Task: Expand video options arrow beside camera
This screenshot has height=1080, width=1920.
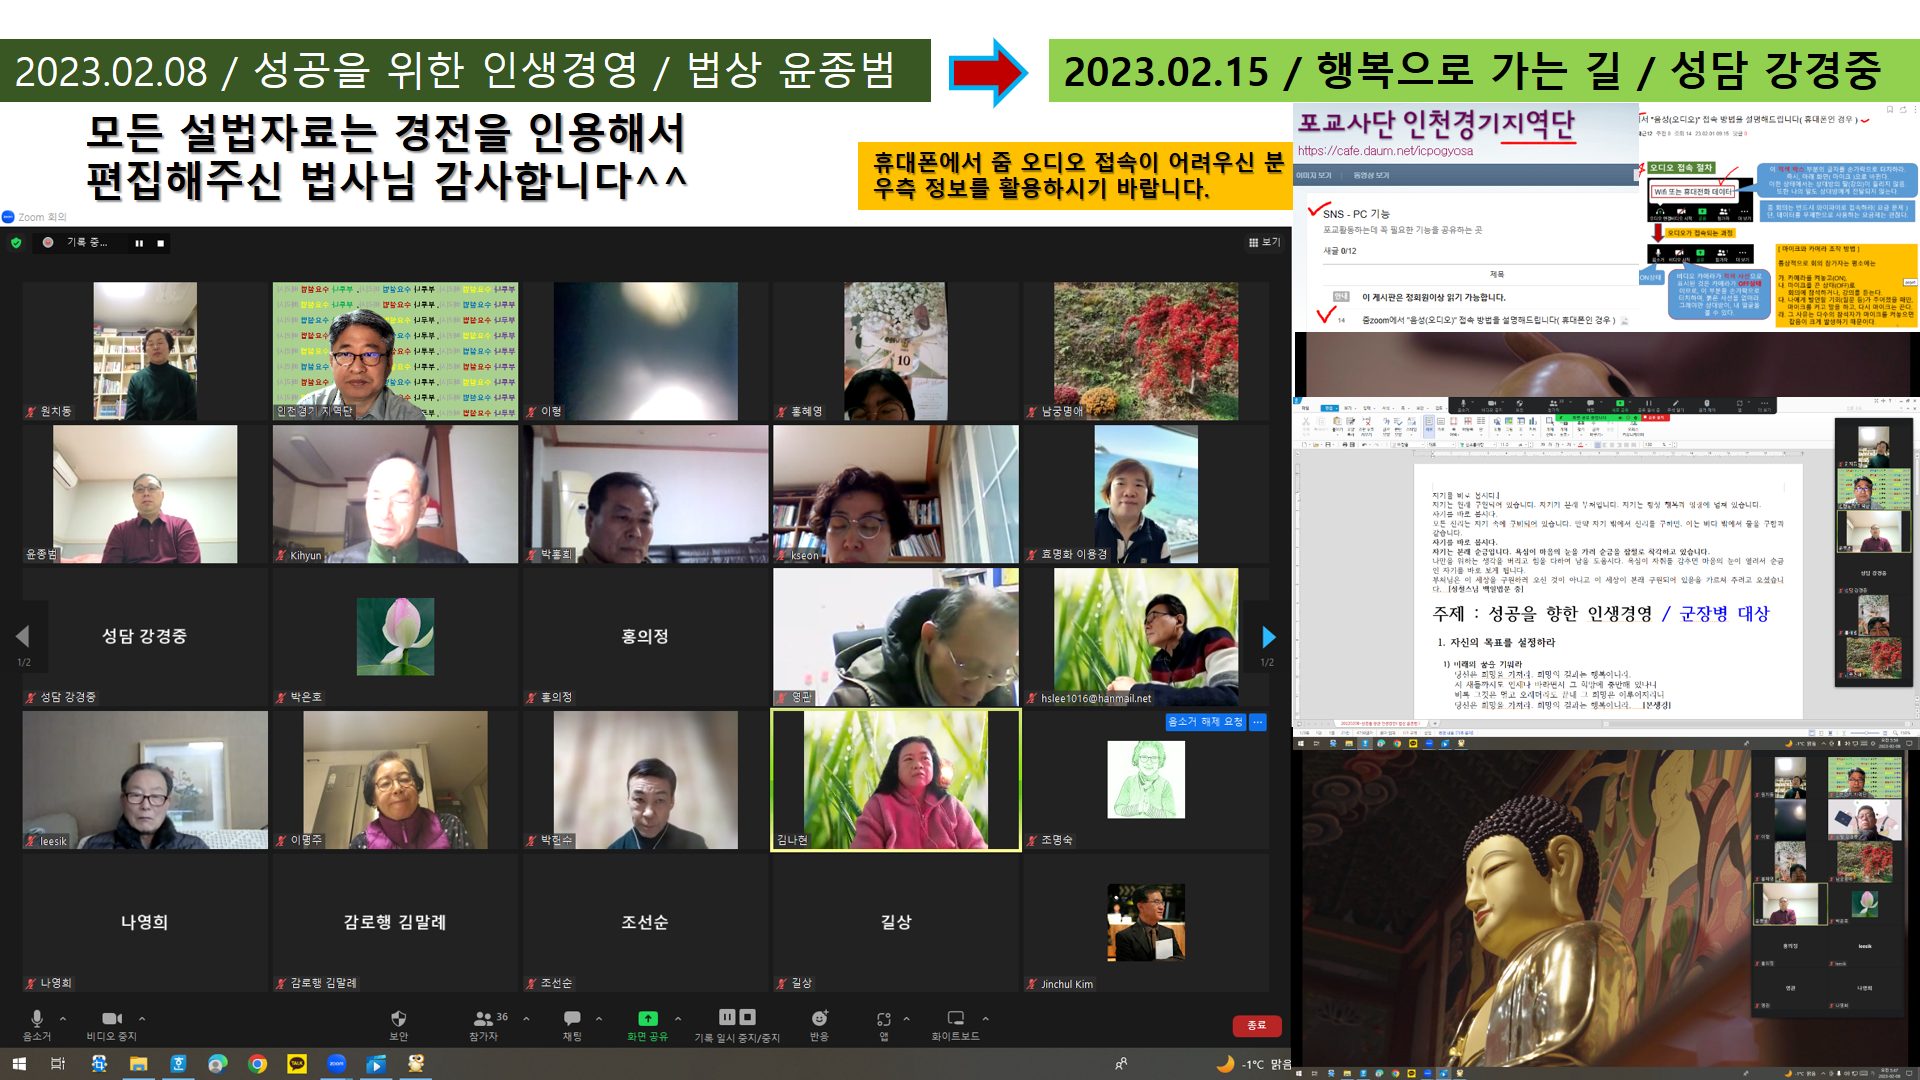Action: coord(142,1018)
